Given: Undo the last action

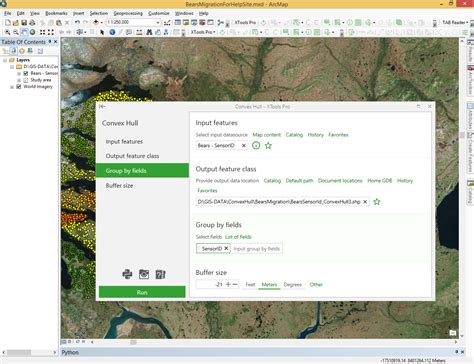Looking at the screenshot, I should coord(77,22).
